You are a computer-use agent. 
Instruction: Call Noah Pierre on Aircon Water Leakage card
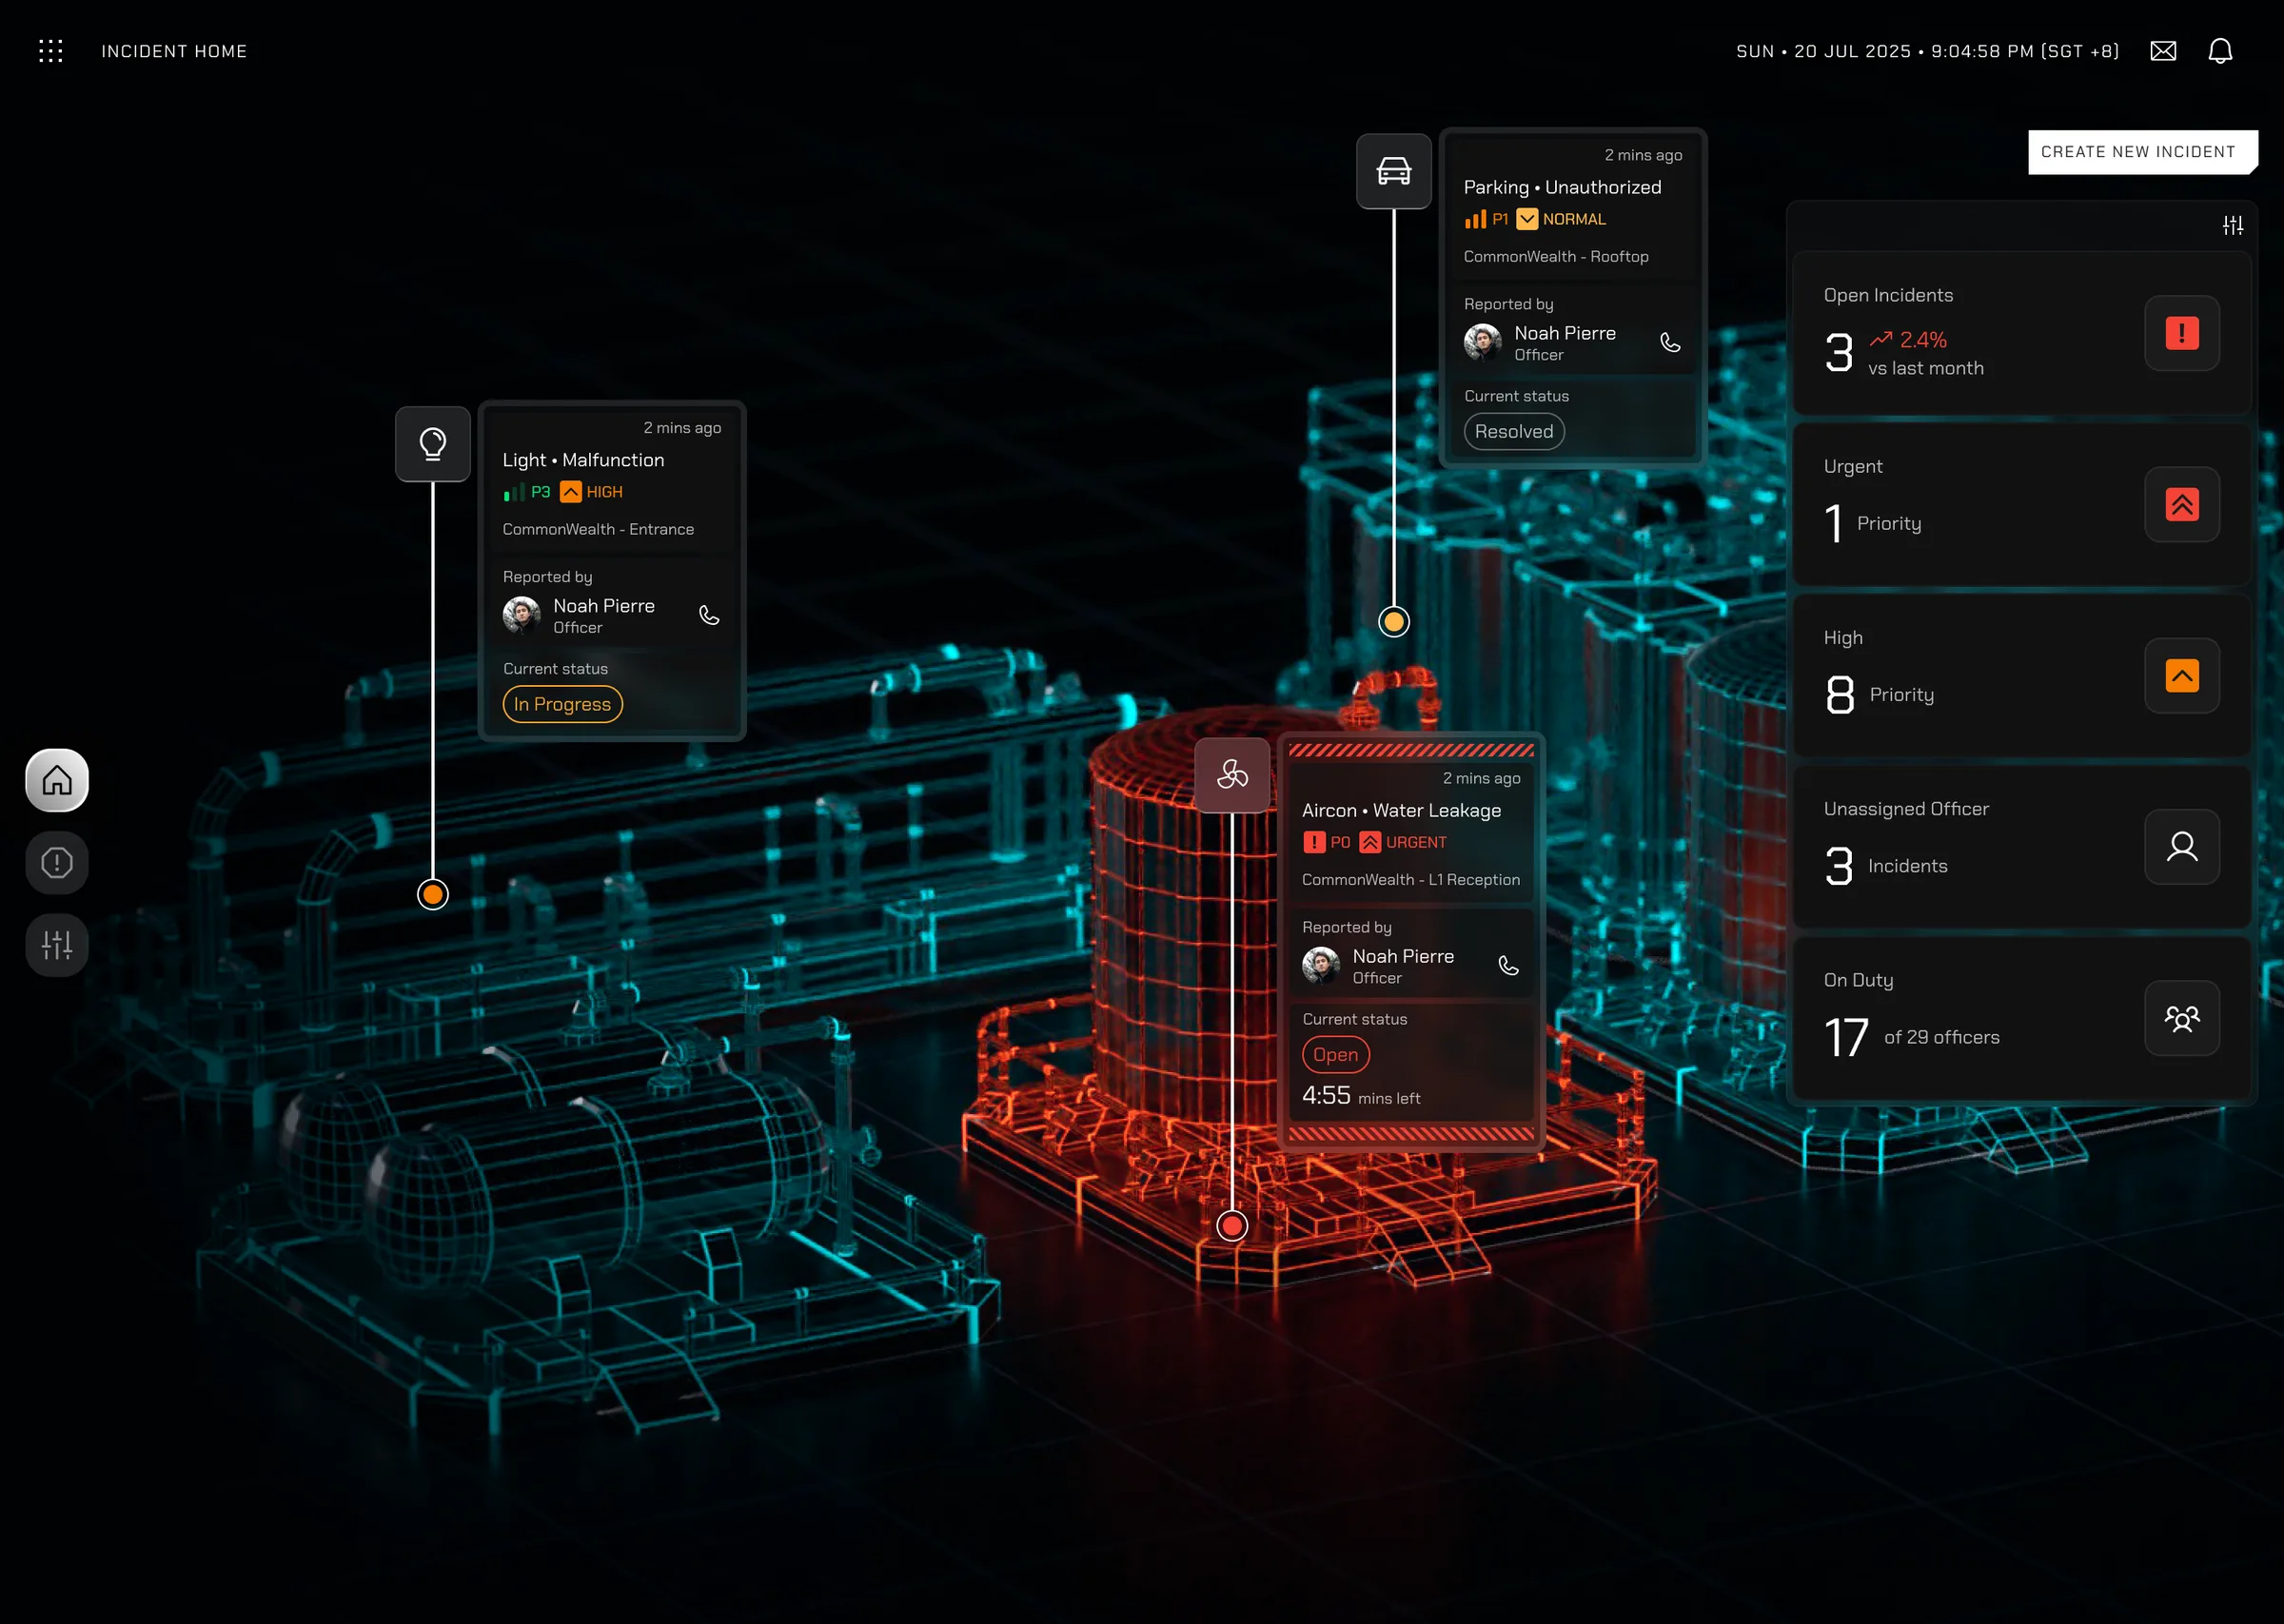point(1508,965)
